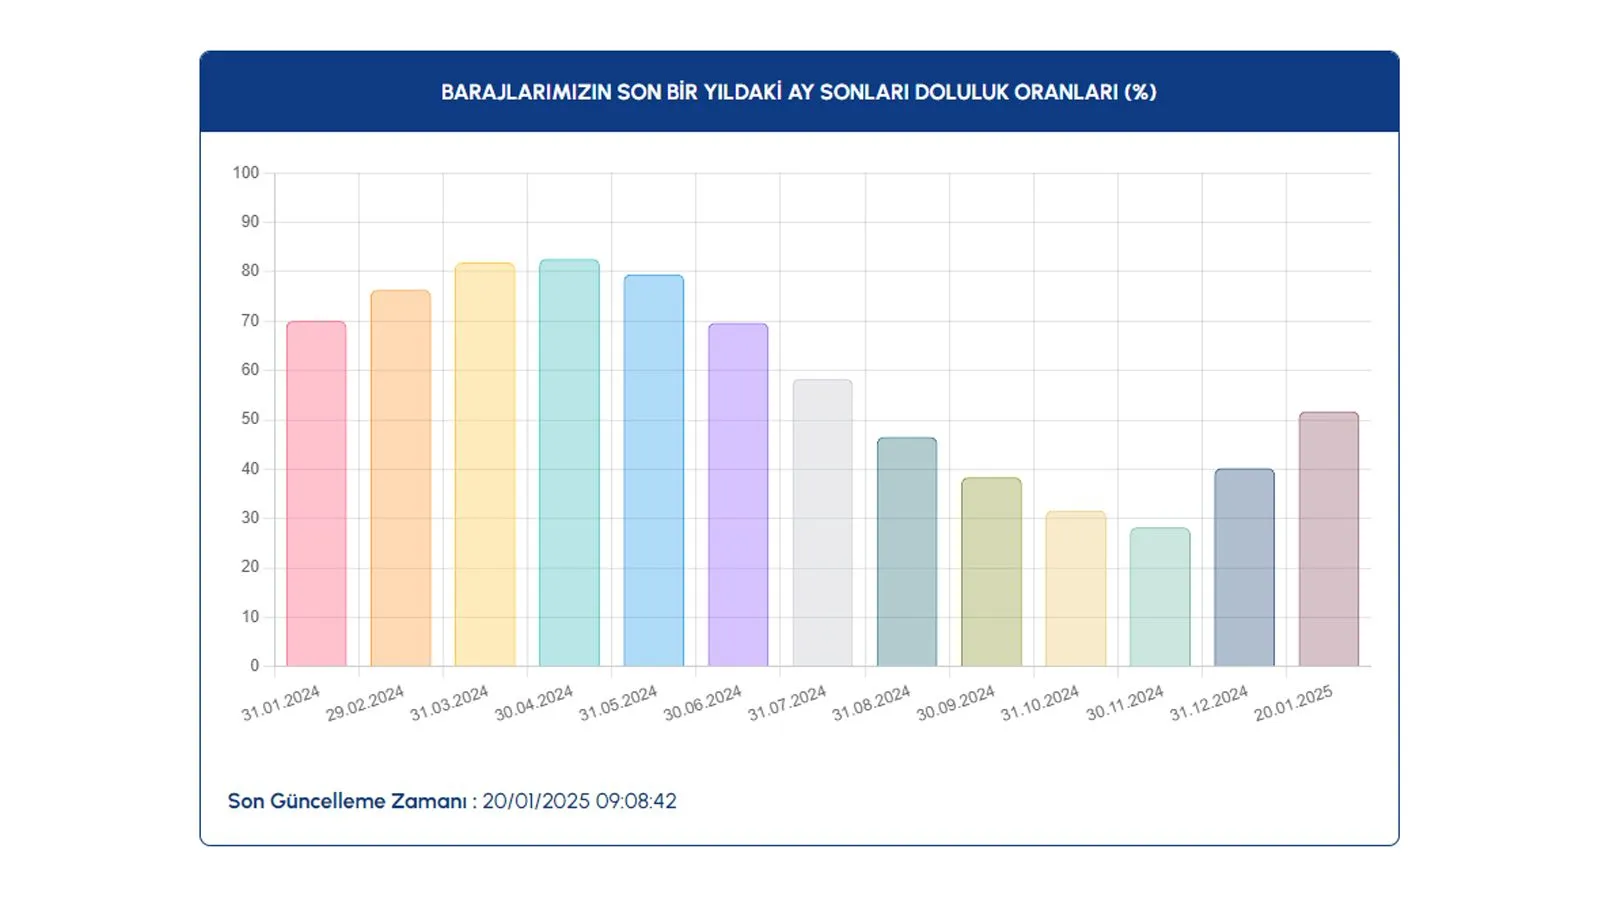1600x900 pixels.
Task: Click the x-axis label 30.04.2024
Action: pos(534,703)
